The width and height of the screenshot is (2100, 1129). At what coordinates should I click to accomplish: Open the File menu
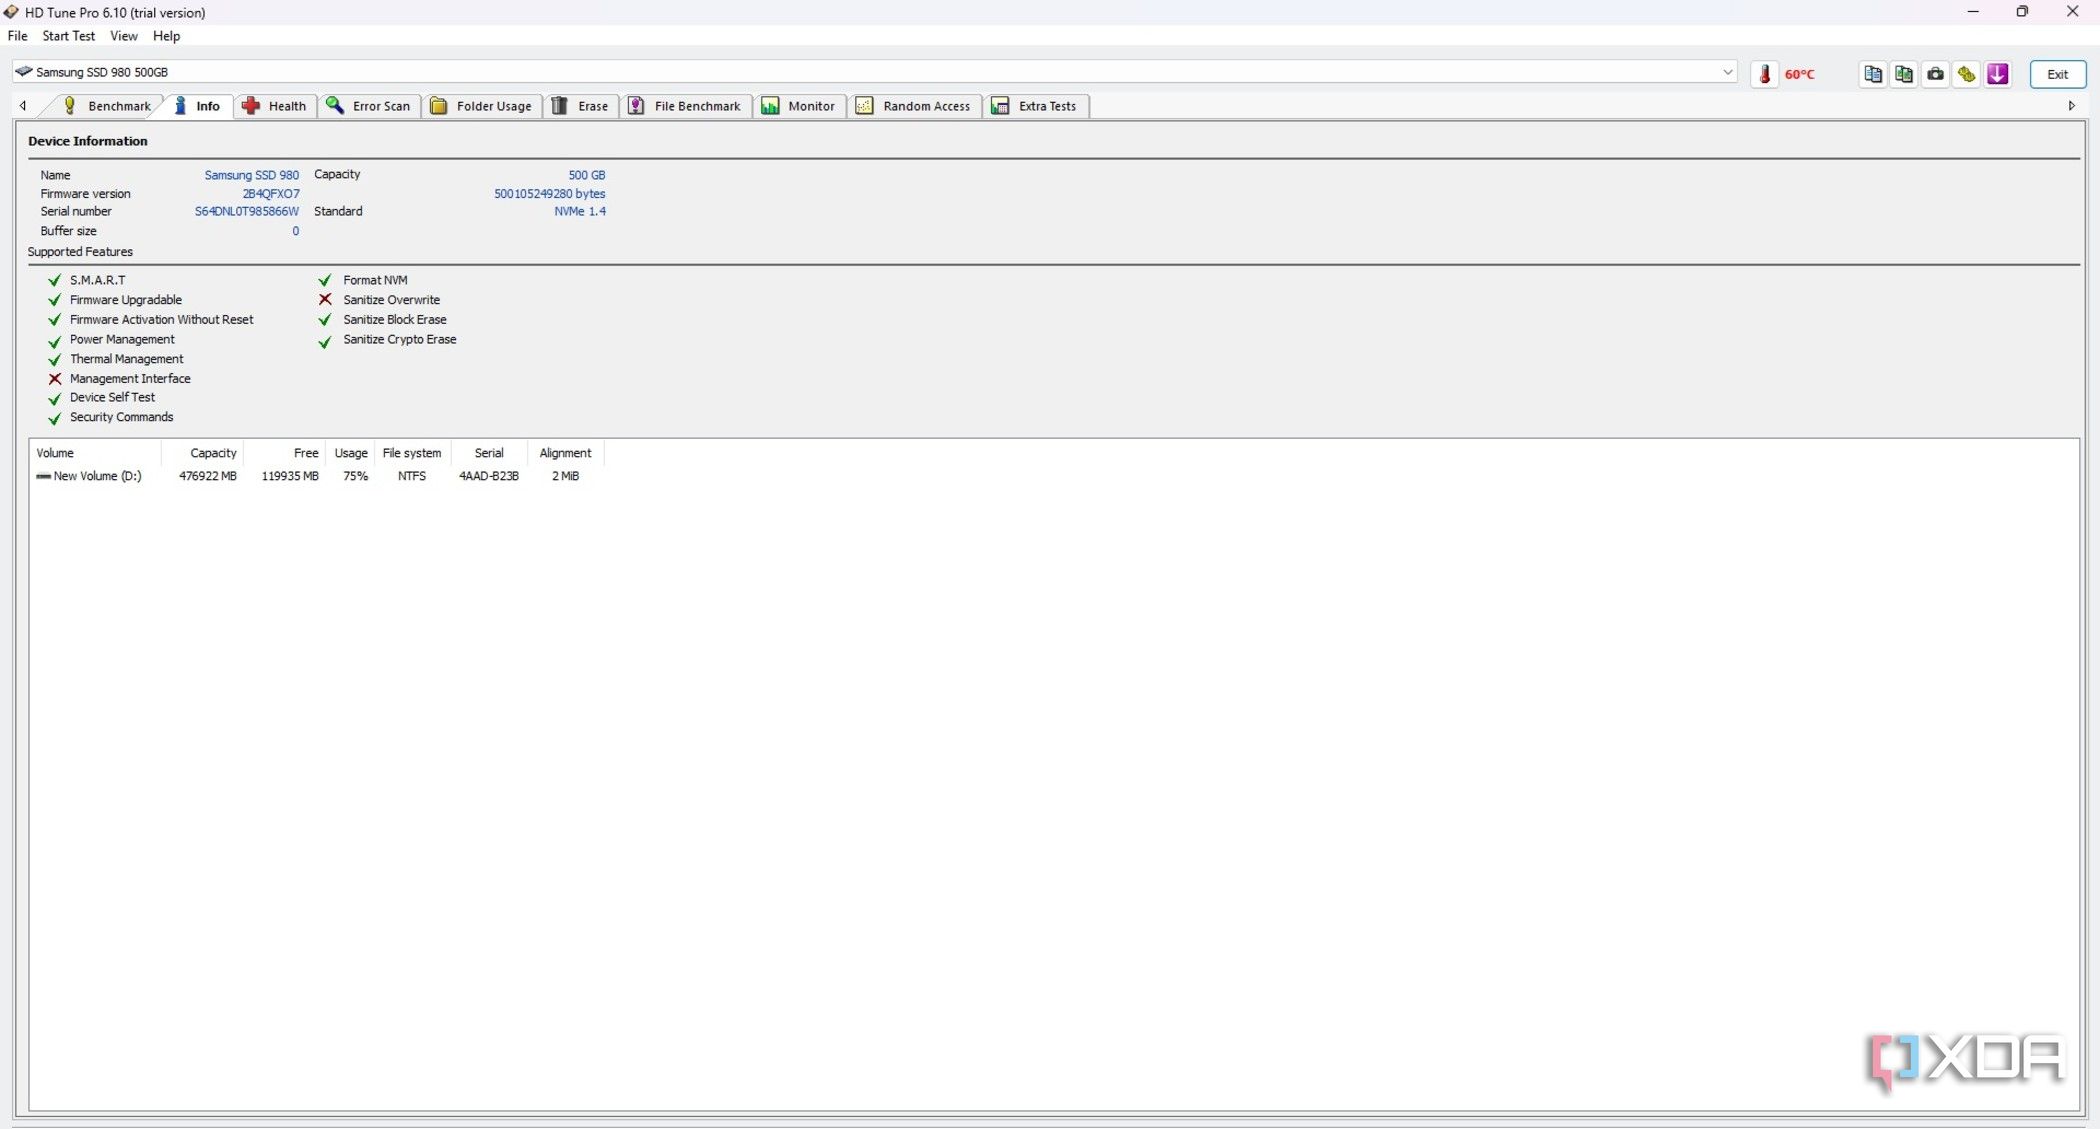pyautogui.click(x=18, y=36)
